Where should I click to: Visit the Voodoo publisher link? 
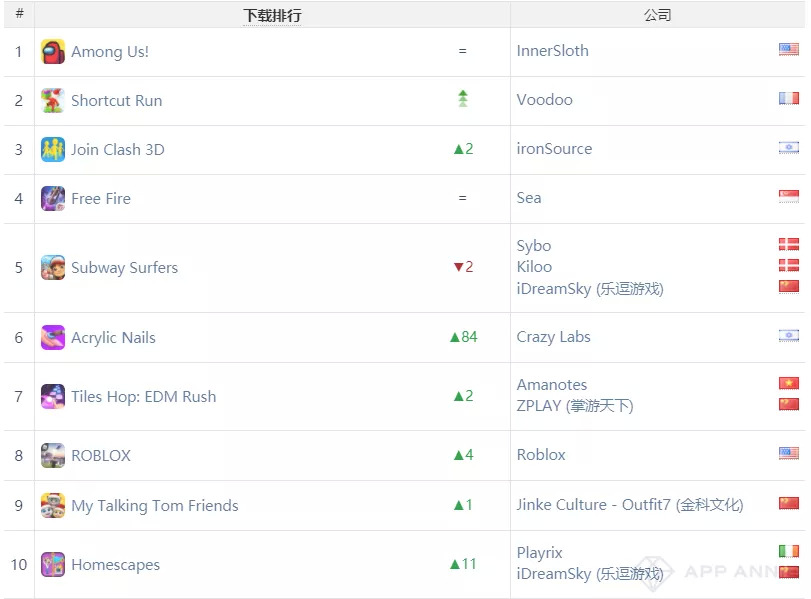pyautogui.click(x=545, y=100)
